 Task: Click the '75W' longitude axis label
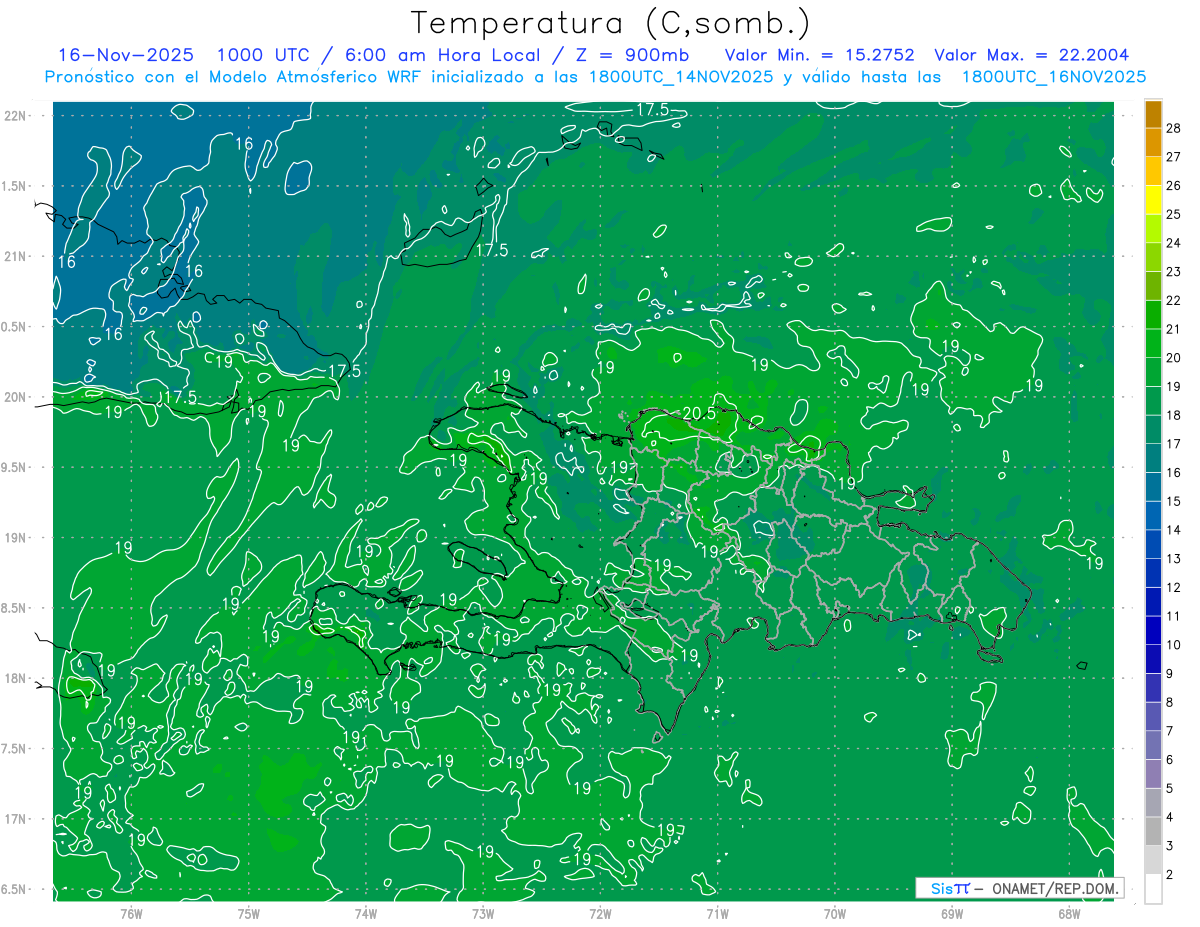coord(249,914)
